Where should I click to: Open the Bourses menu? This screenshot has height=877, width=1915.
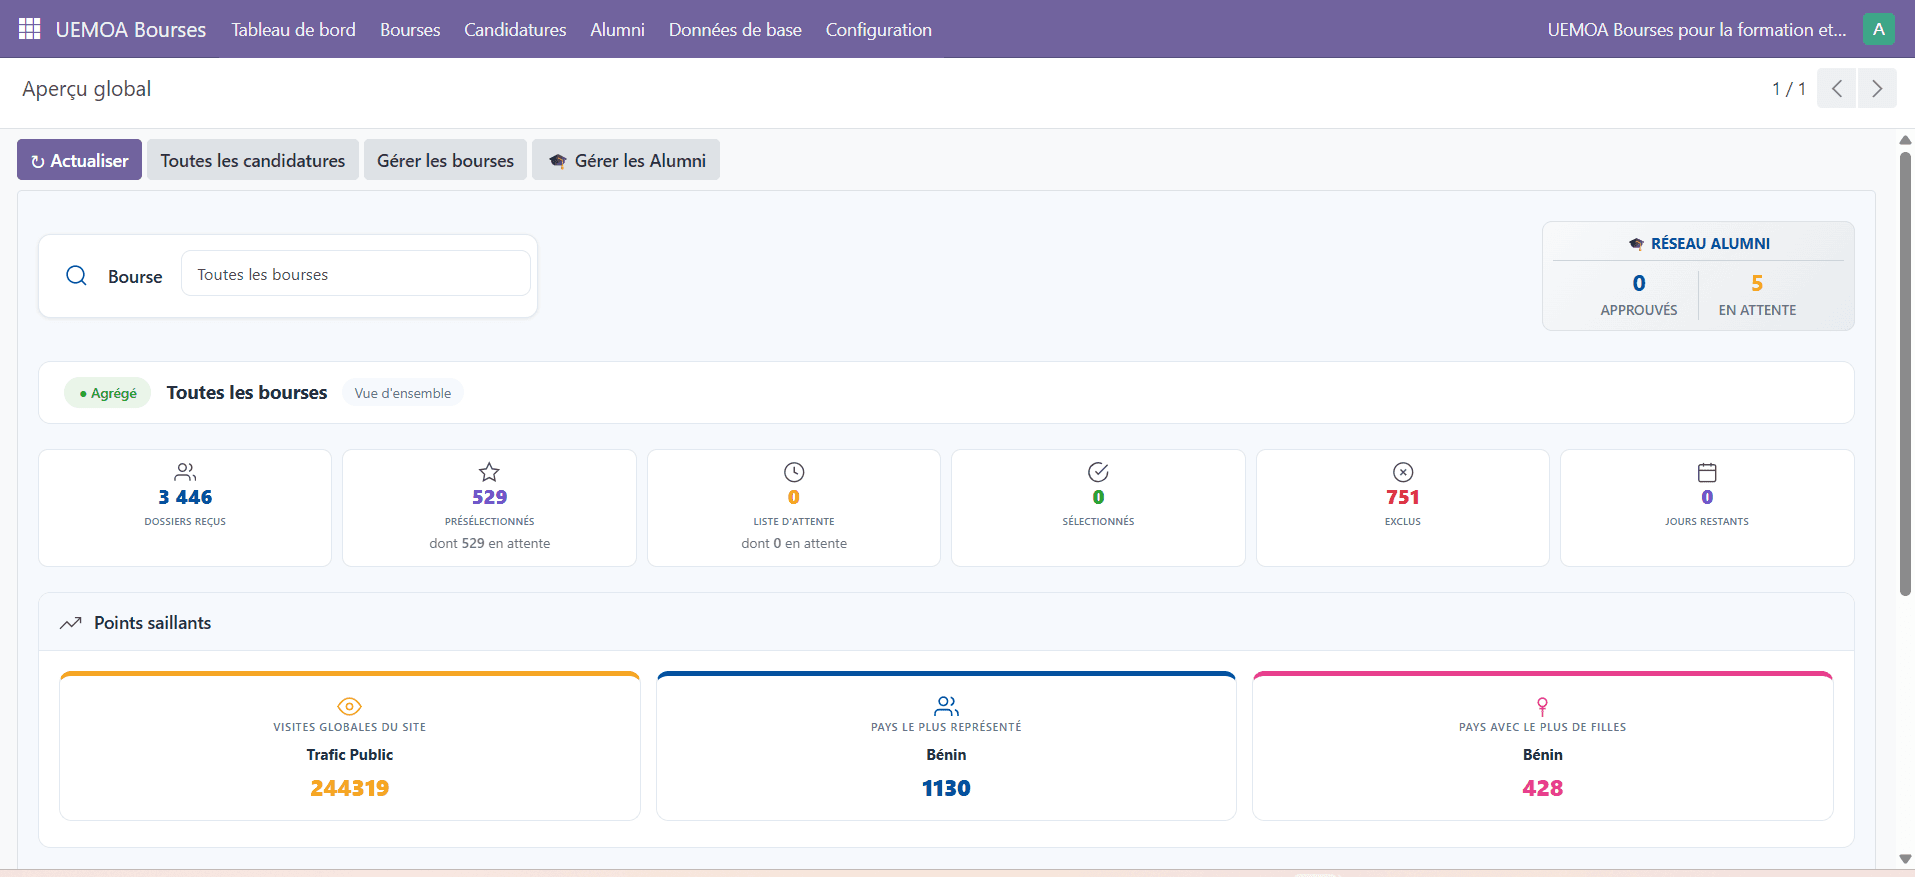410,30
